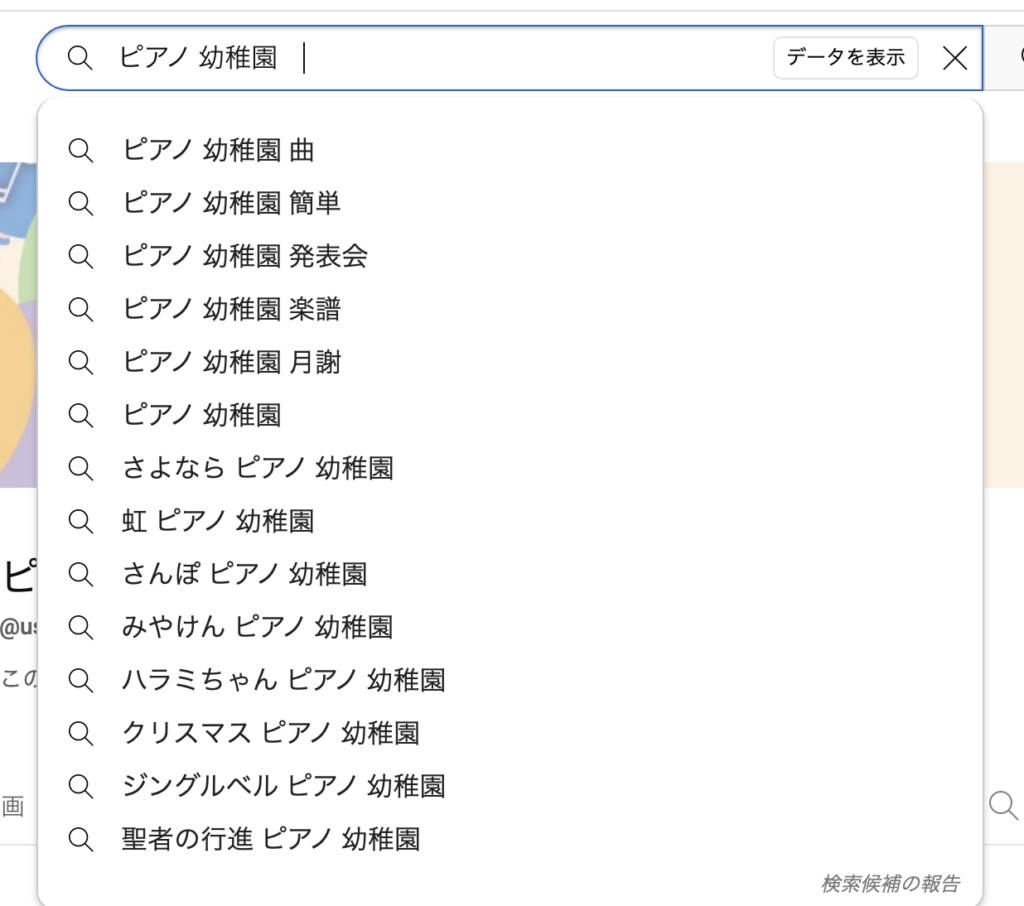Click the channel search magnifier icon at right edge
This screenshot has width=1024, height=906.
tap(1003, 805)
